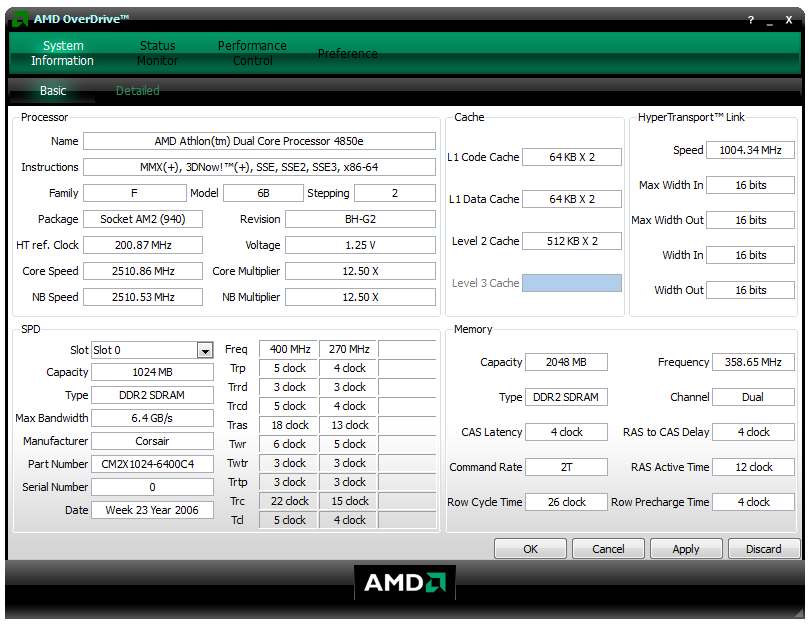Click the Date Week 23 Year 2006 value
809x625 pixels.
pos(152,510)
